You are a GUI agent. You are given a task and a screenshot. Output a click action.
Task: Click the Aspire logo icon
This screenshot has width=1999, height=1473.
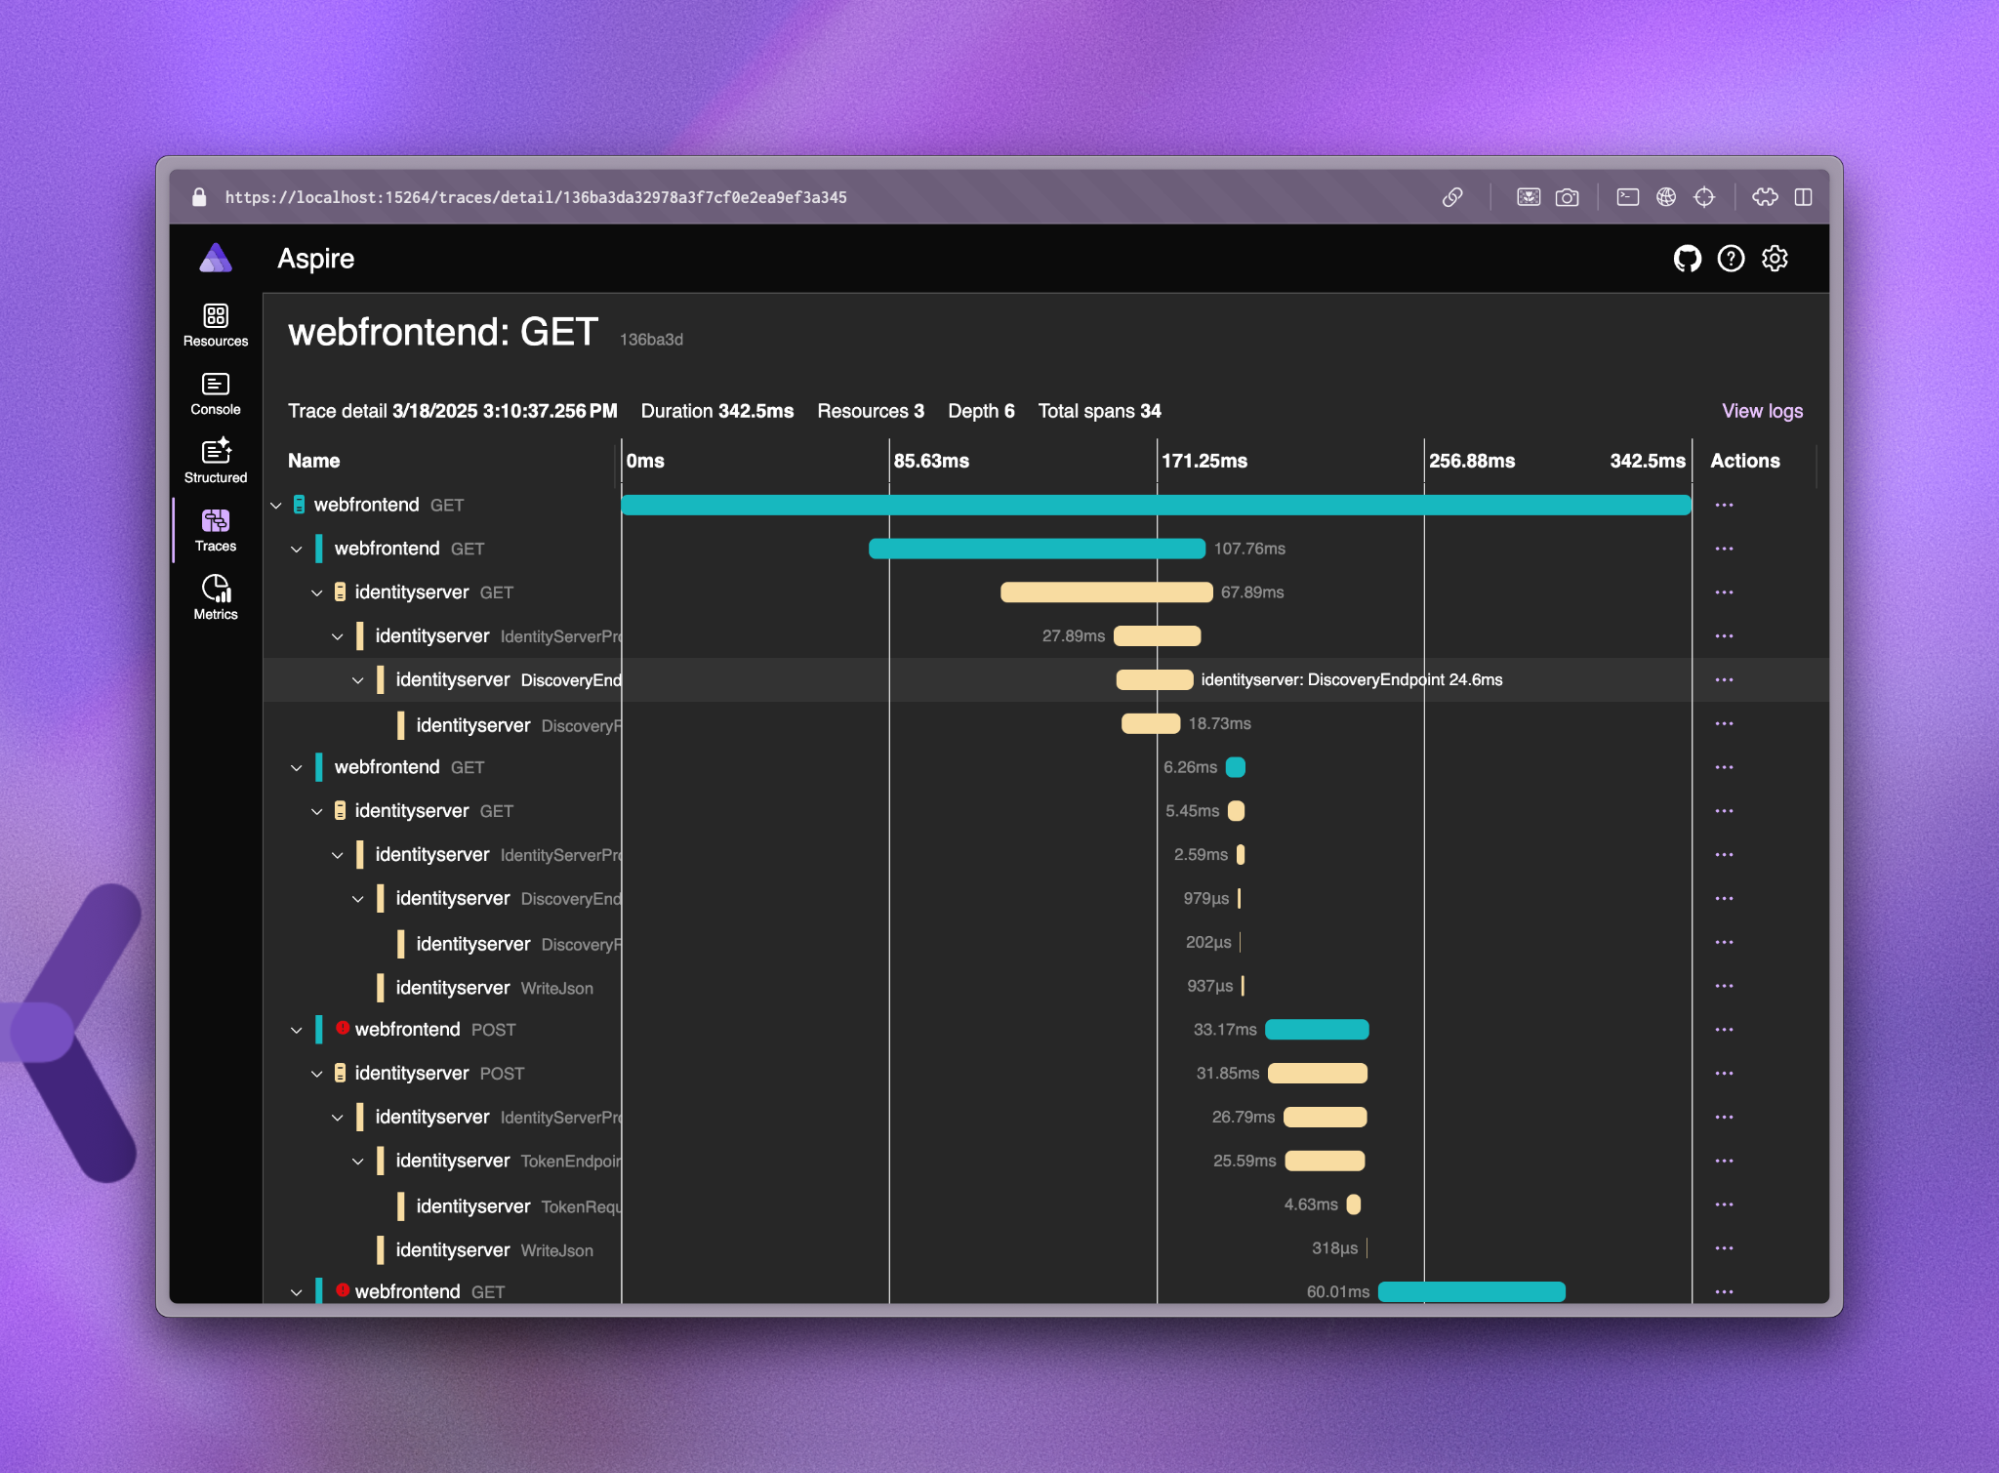point(215,258)
